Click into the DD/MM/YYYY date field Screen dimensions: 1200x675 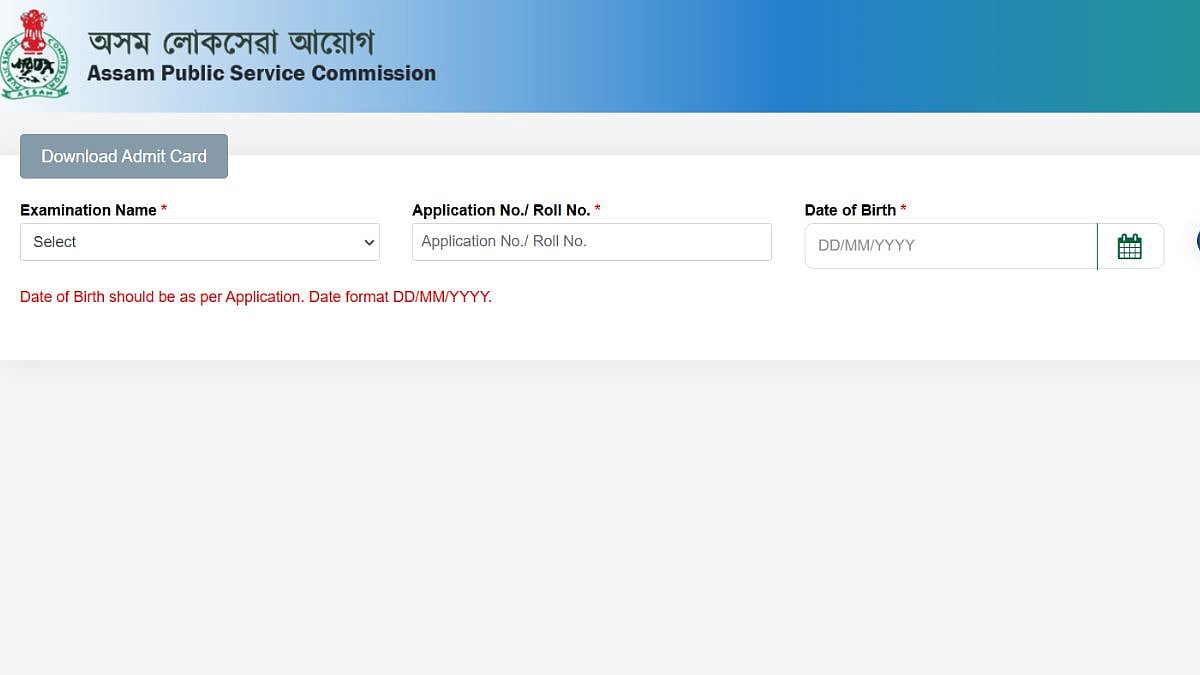pos(950,246)
